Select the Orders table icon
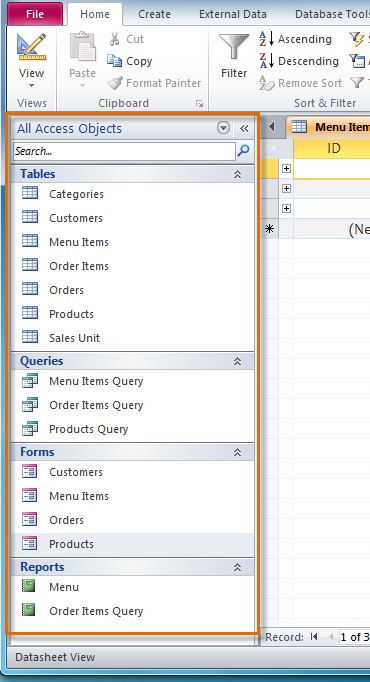Viewport: 370px width, 682px height. (30, 288)
